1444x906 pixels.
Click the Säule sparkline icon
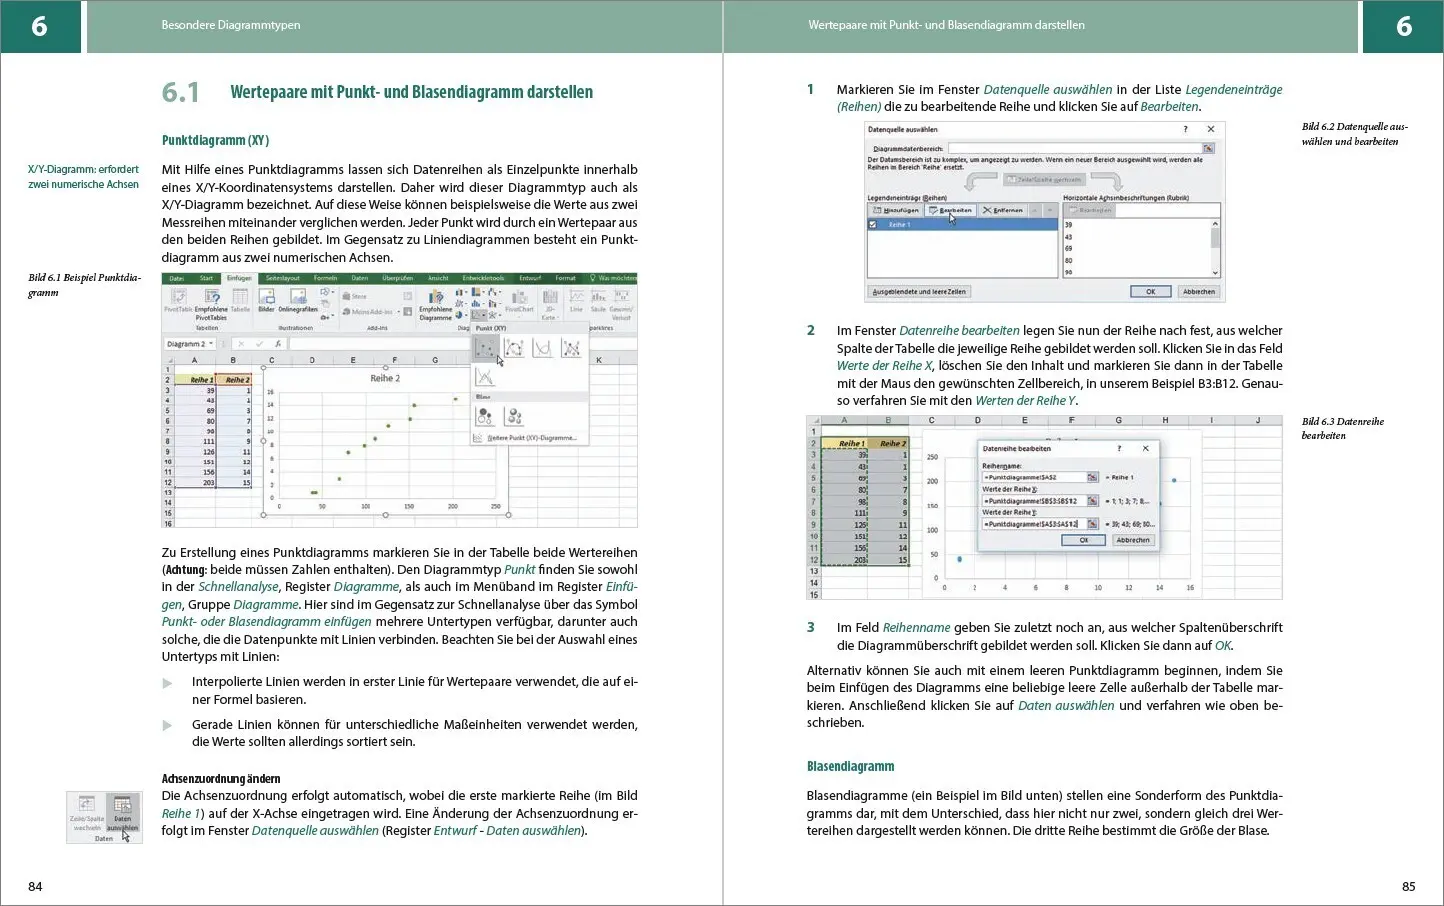point(599,296)
